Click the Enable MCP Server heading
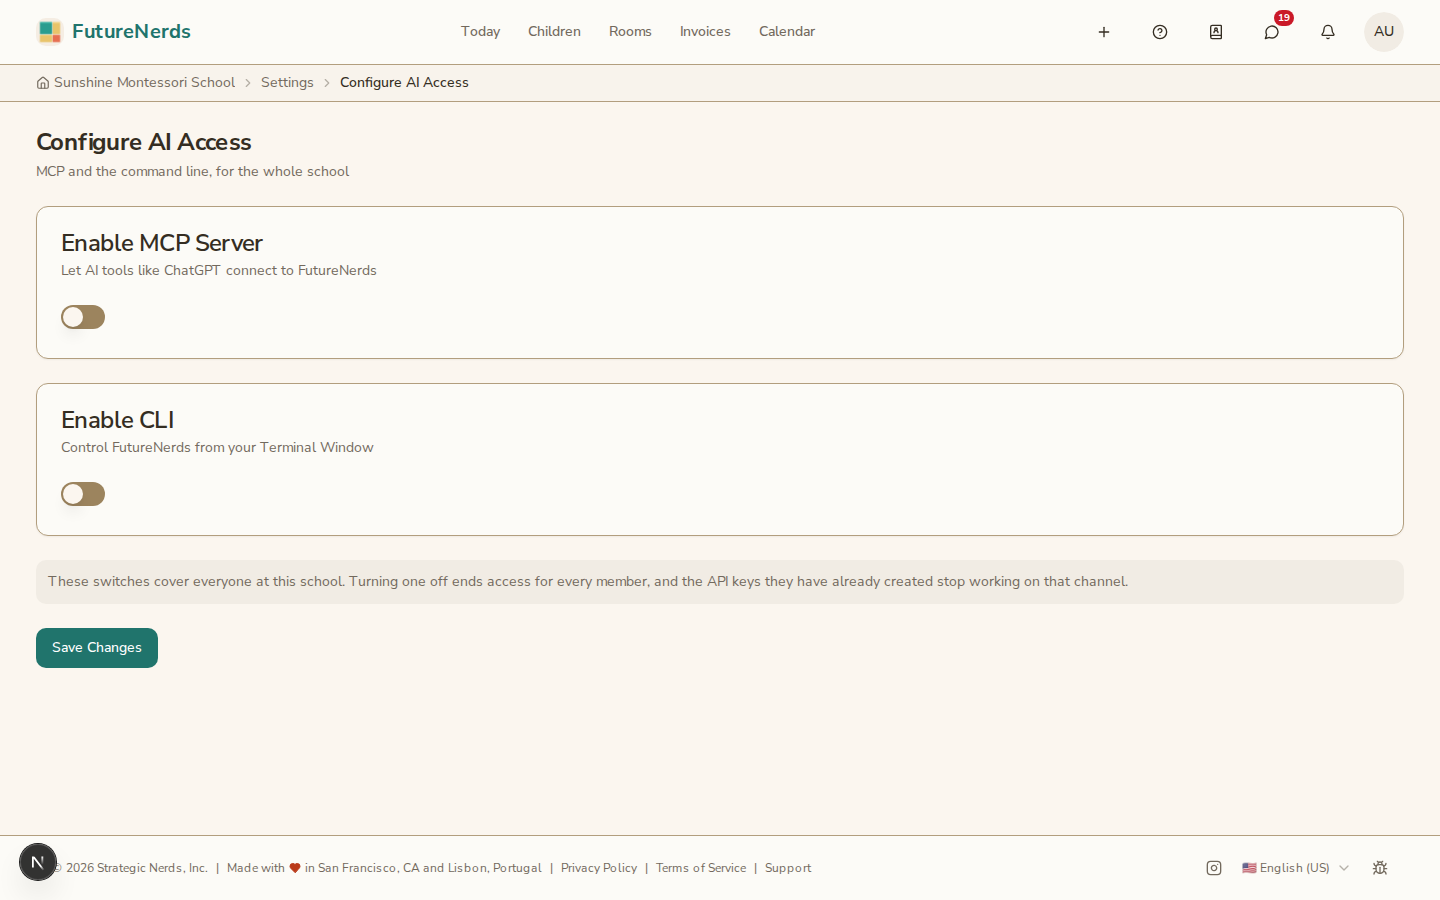The height and width of the screenshot is (900, 1440). click(x=162, y=243)
